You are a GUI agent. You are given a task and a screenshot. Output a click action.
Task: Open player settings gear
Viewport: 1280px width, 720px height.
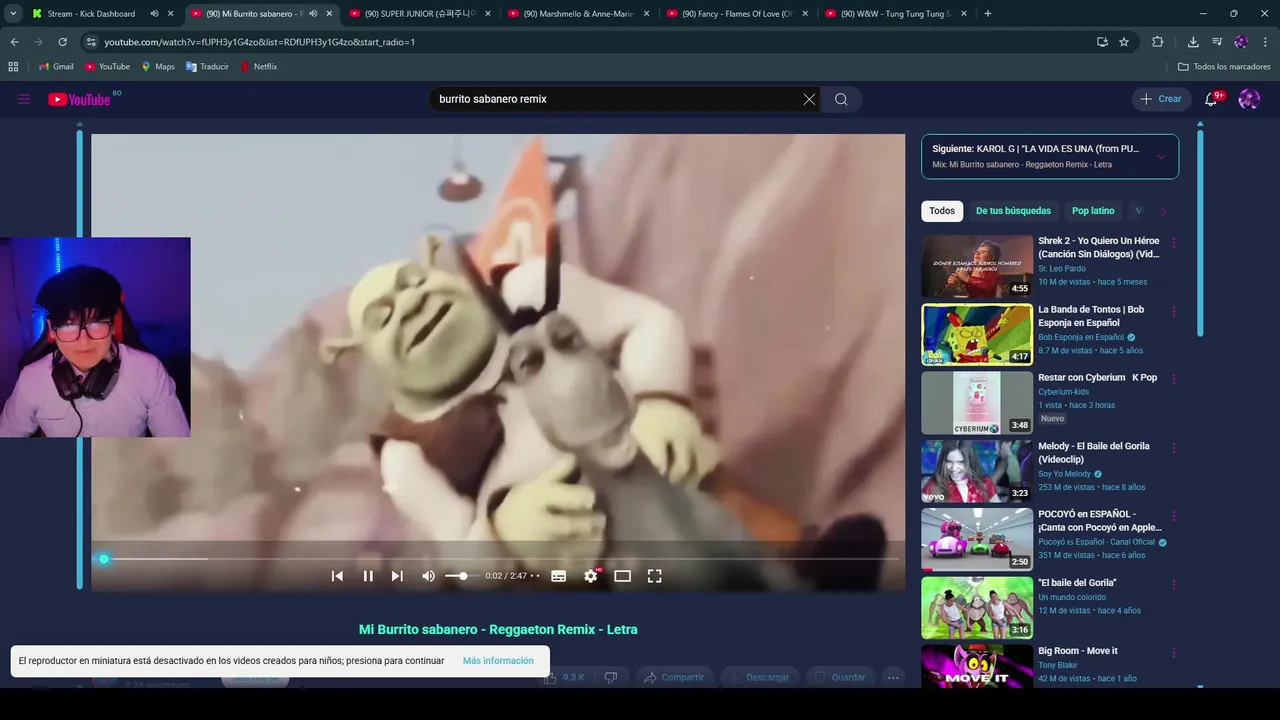coord(591,576)
